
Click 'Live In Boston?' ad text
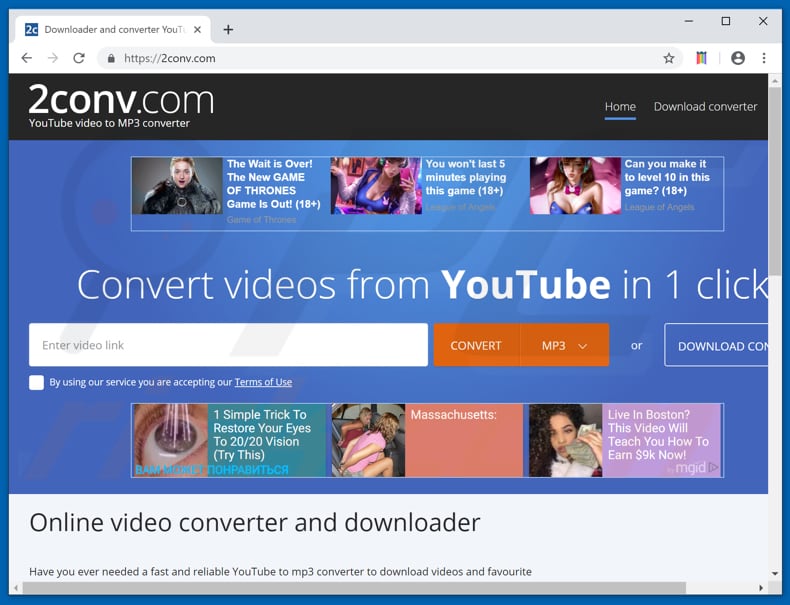[x=658, y=434]
